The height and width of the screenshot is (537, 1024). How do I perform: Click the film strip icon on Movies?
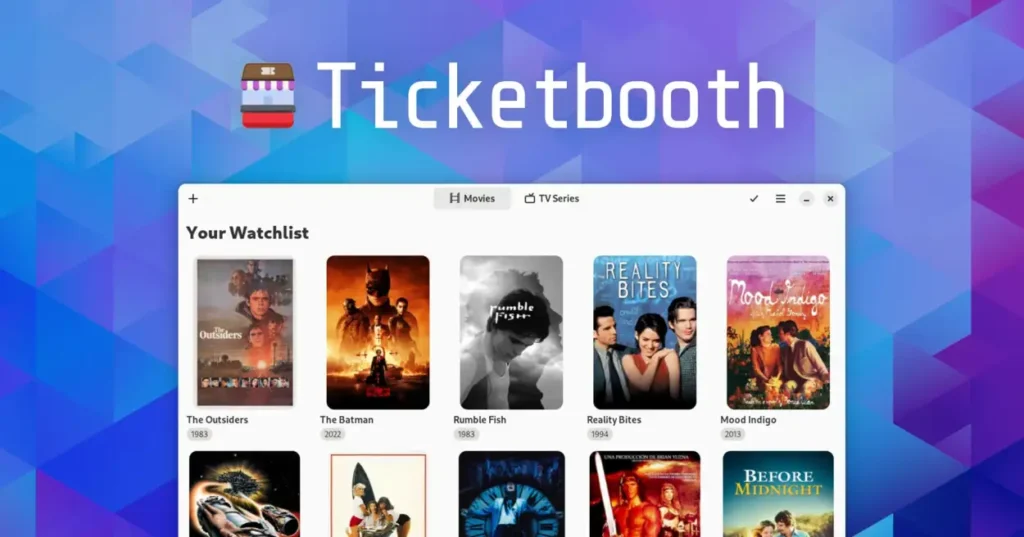click(455, 198)
